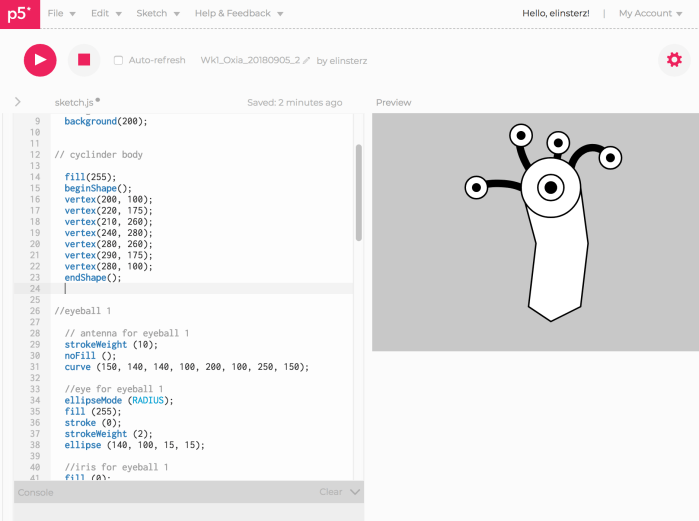Edit sketch name with the pencil icon
The height and width of the screenshot is (521, 699).
click(306, 61)
